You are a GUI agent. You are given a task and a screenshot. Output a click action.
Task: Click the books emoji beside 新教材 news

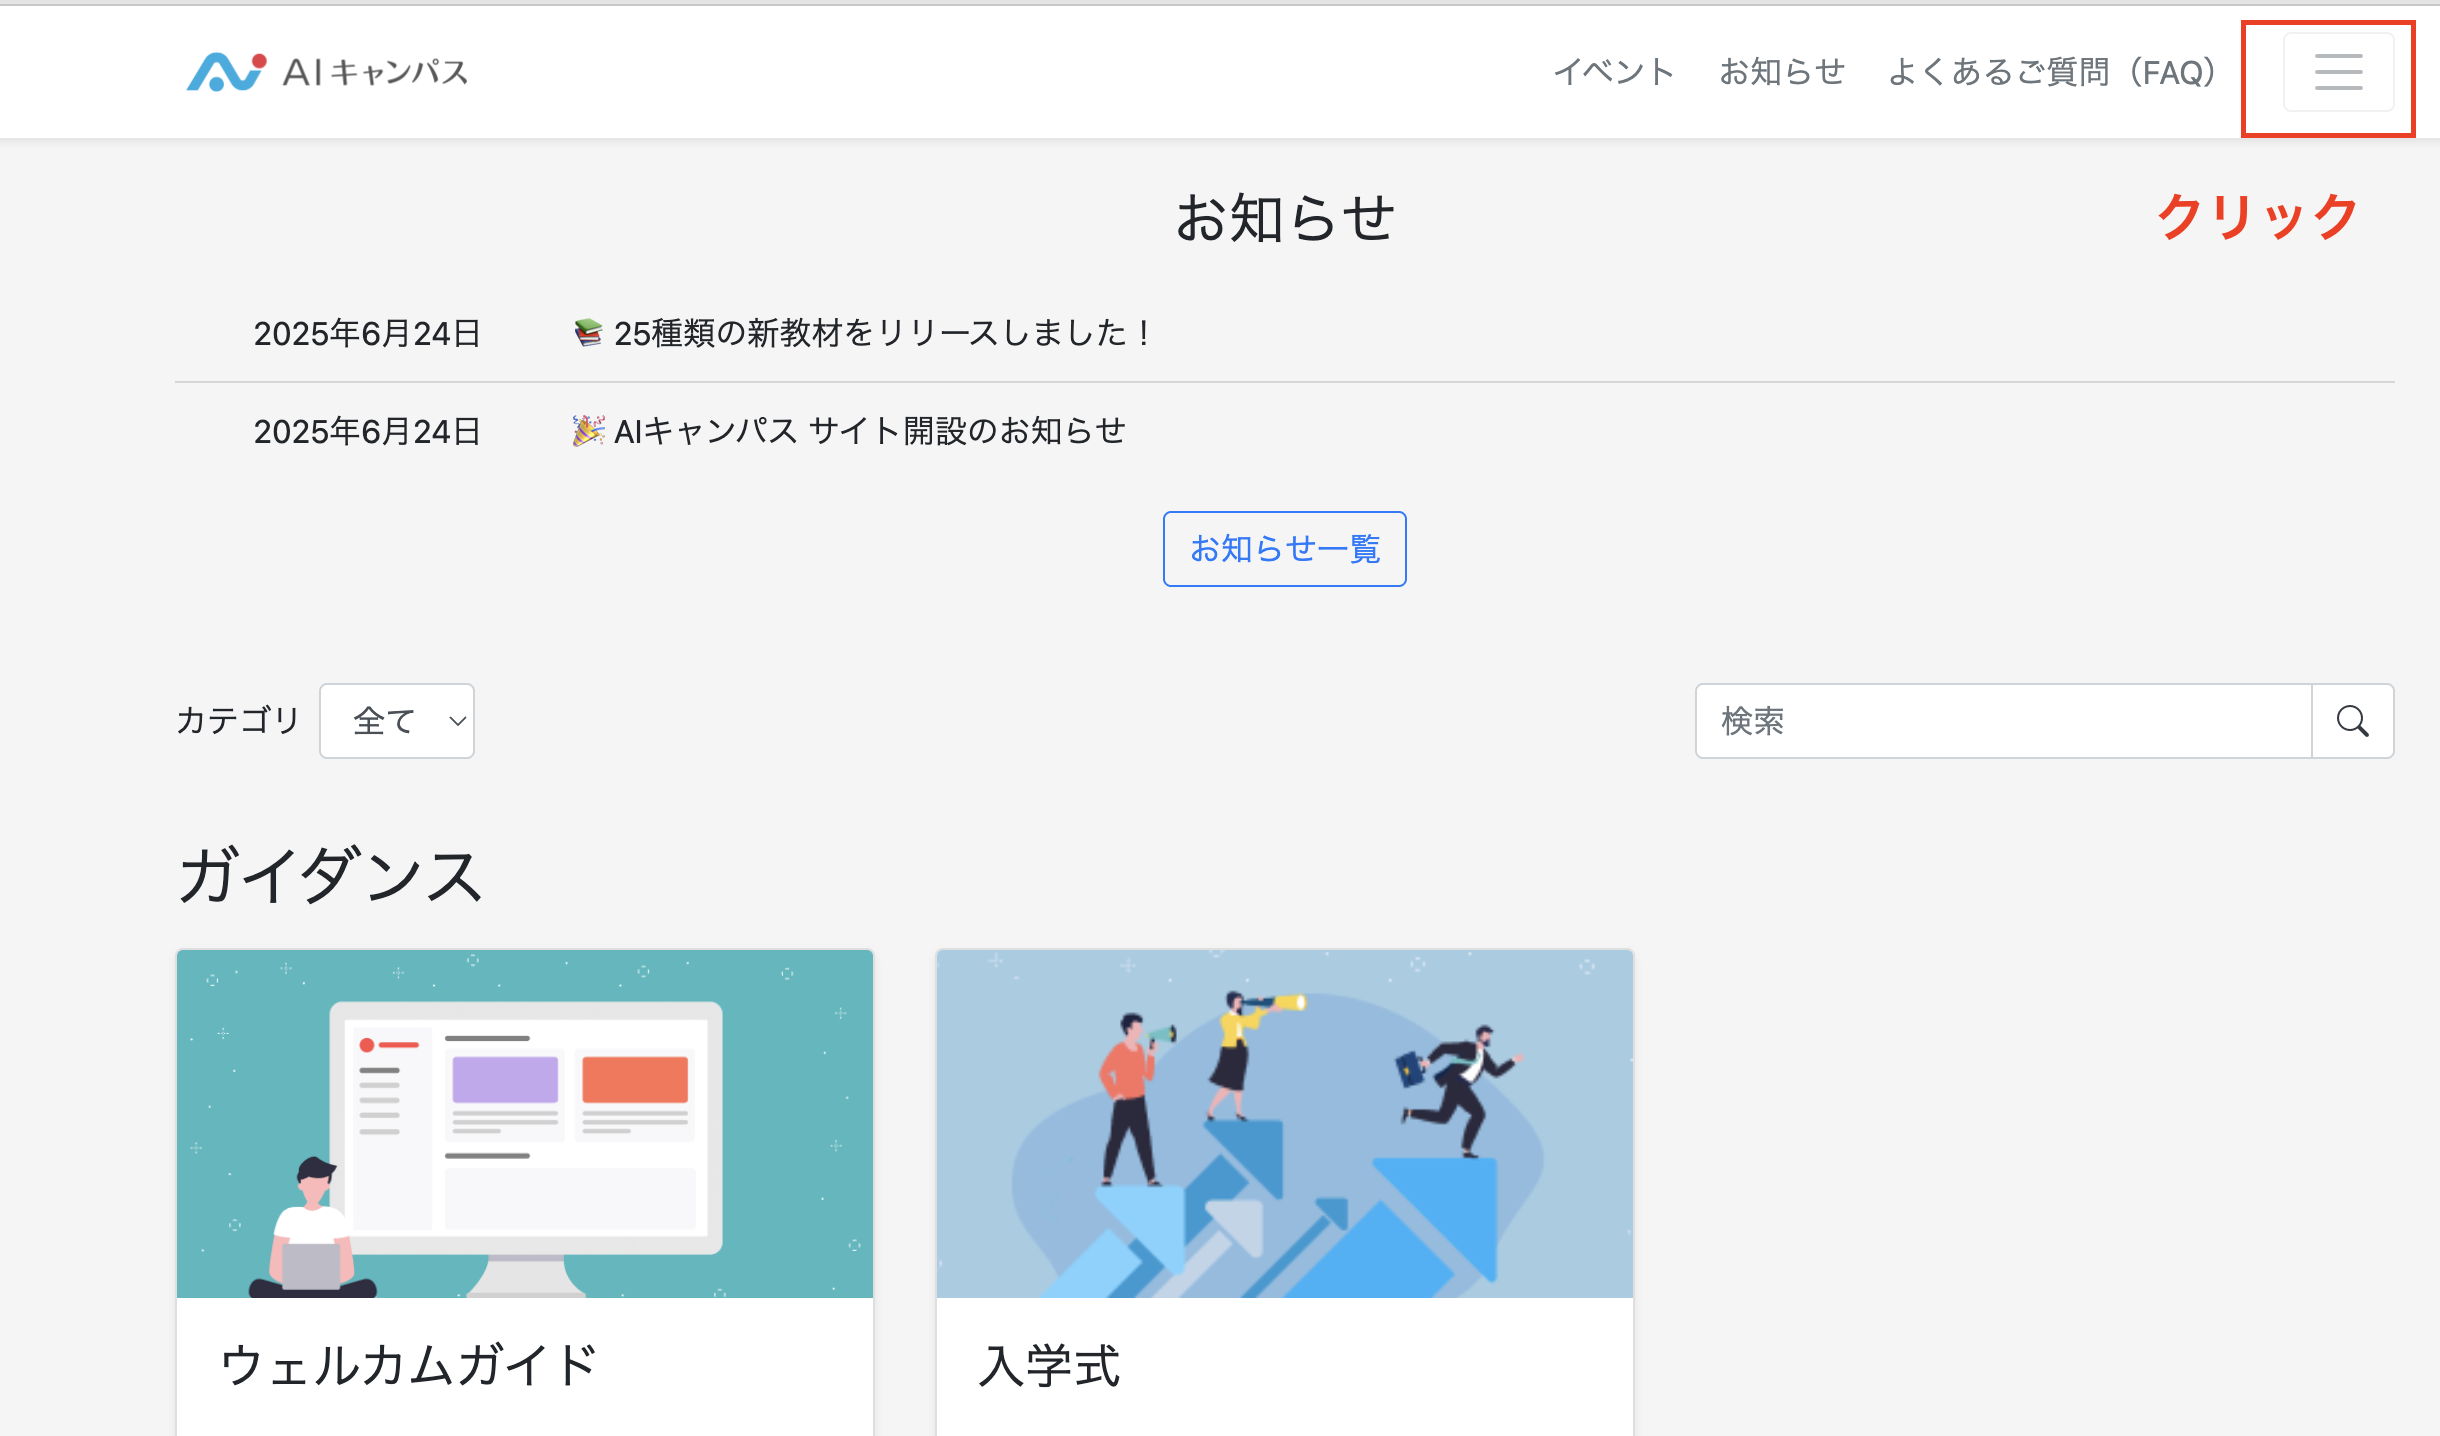coord(588,332)
